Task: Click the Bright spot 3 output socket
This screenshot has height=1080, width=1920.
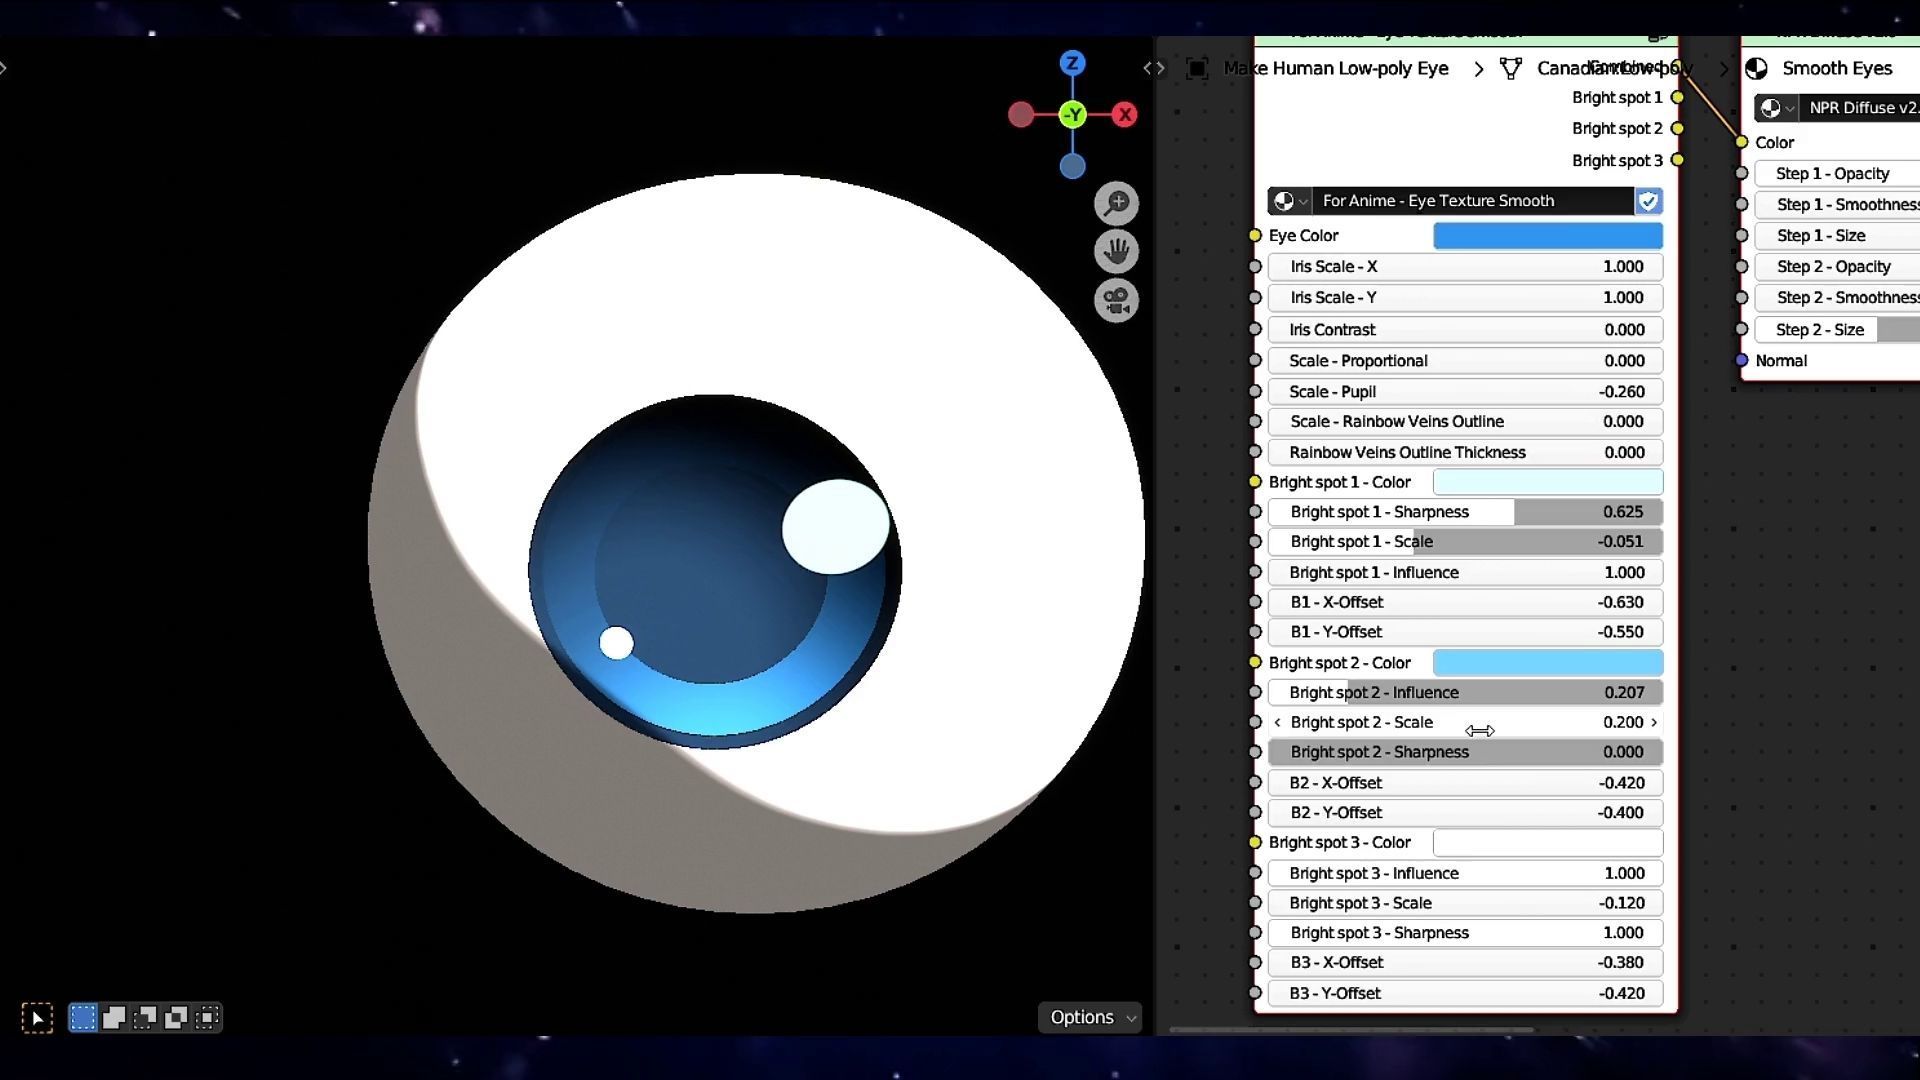Action: (1678, 160)
